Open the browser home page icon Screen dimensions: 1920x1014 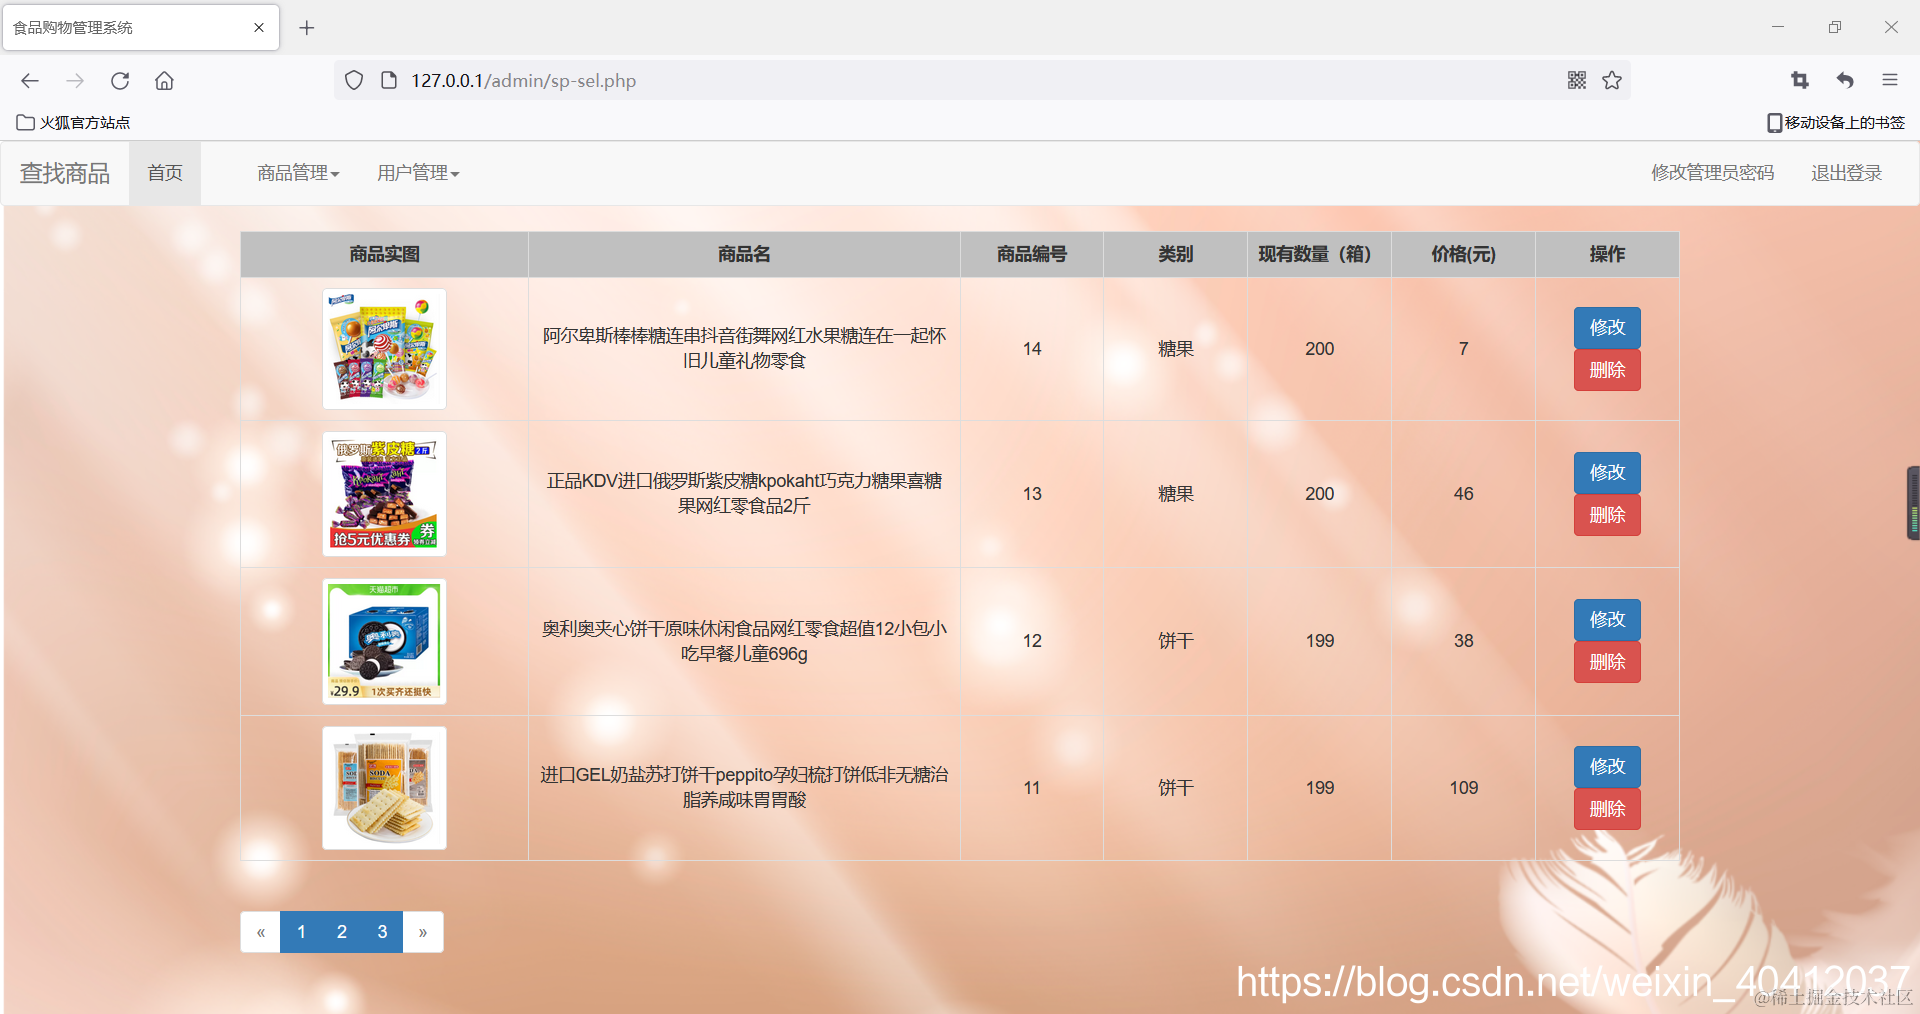pos(164,81)
